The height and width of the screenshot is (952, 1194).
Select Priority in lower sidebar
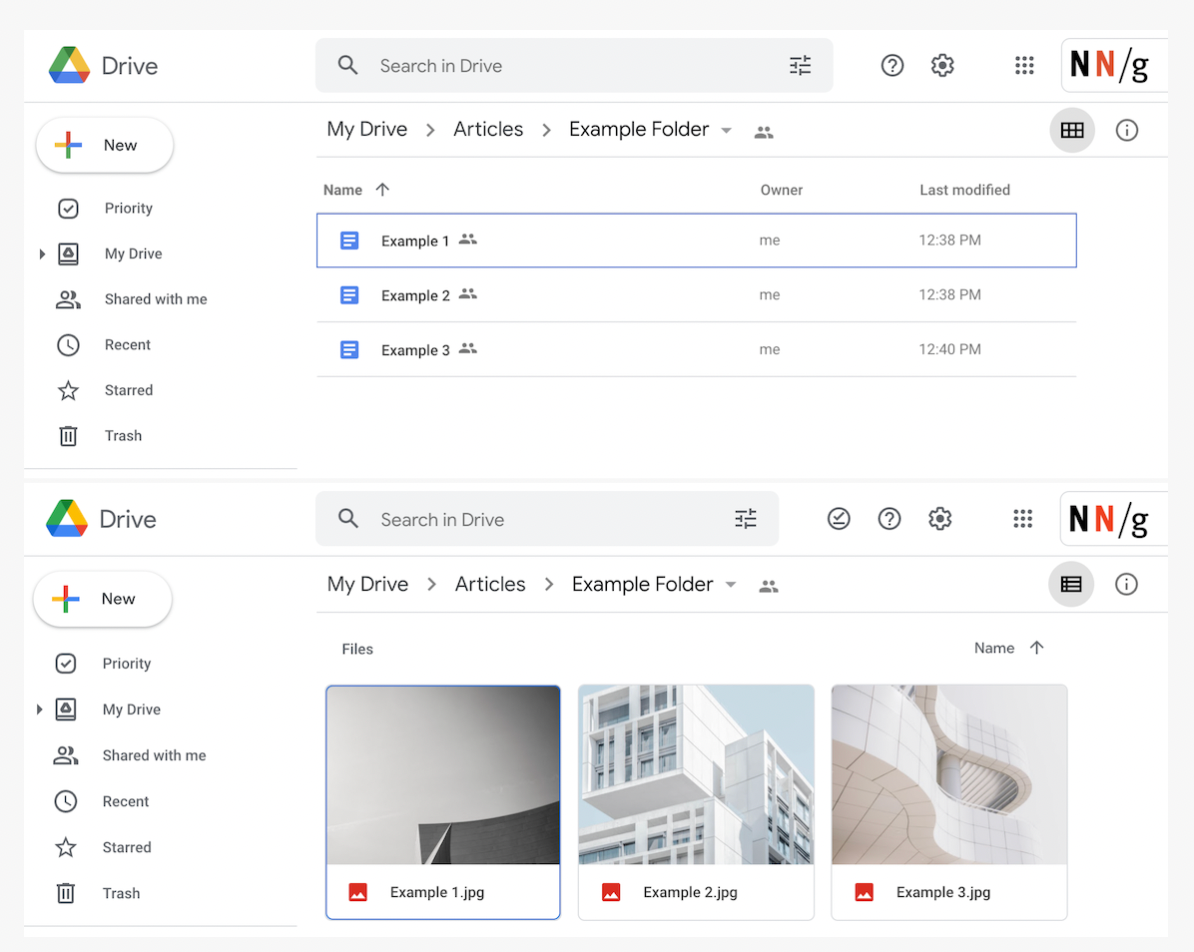click(126, 663)
